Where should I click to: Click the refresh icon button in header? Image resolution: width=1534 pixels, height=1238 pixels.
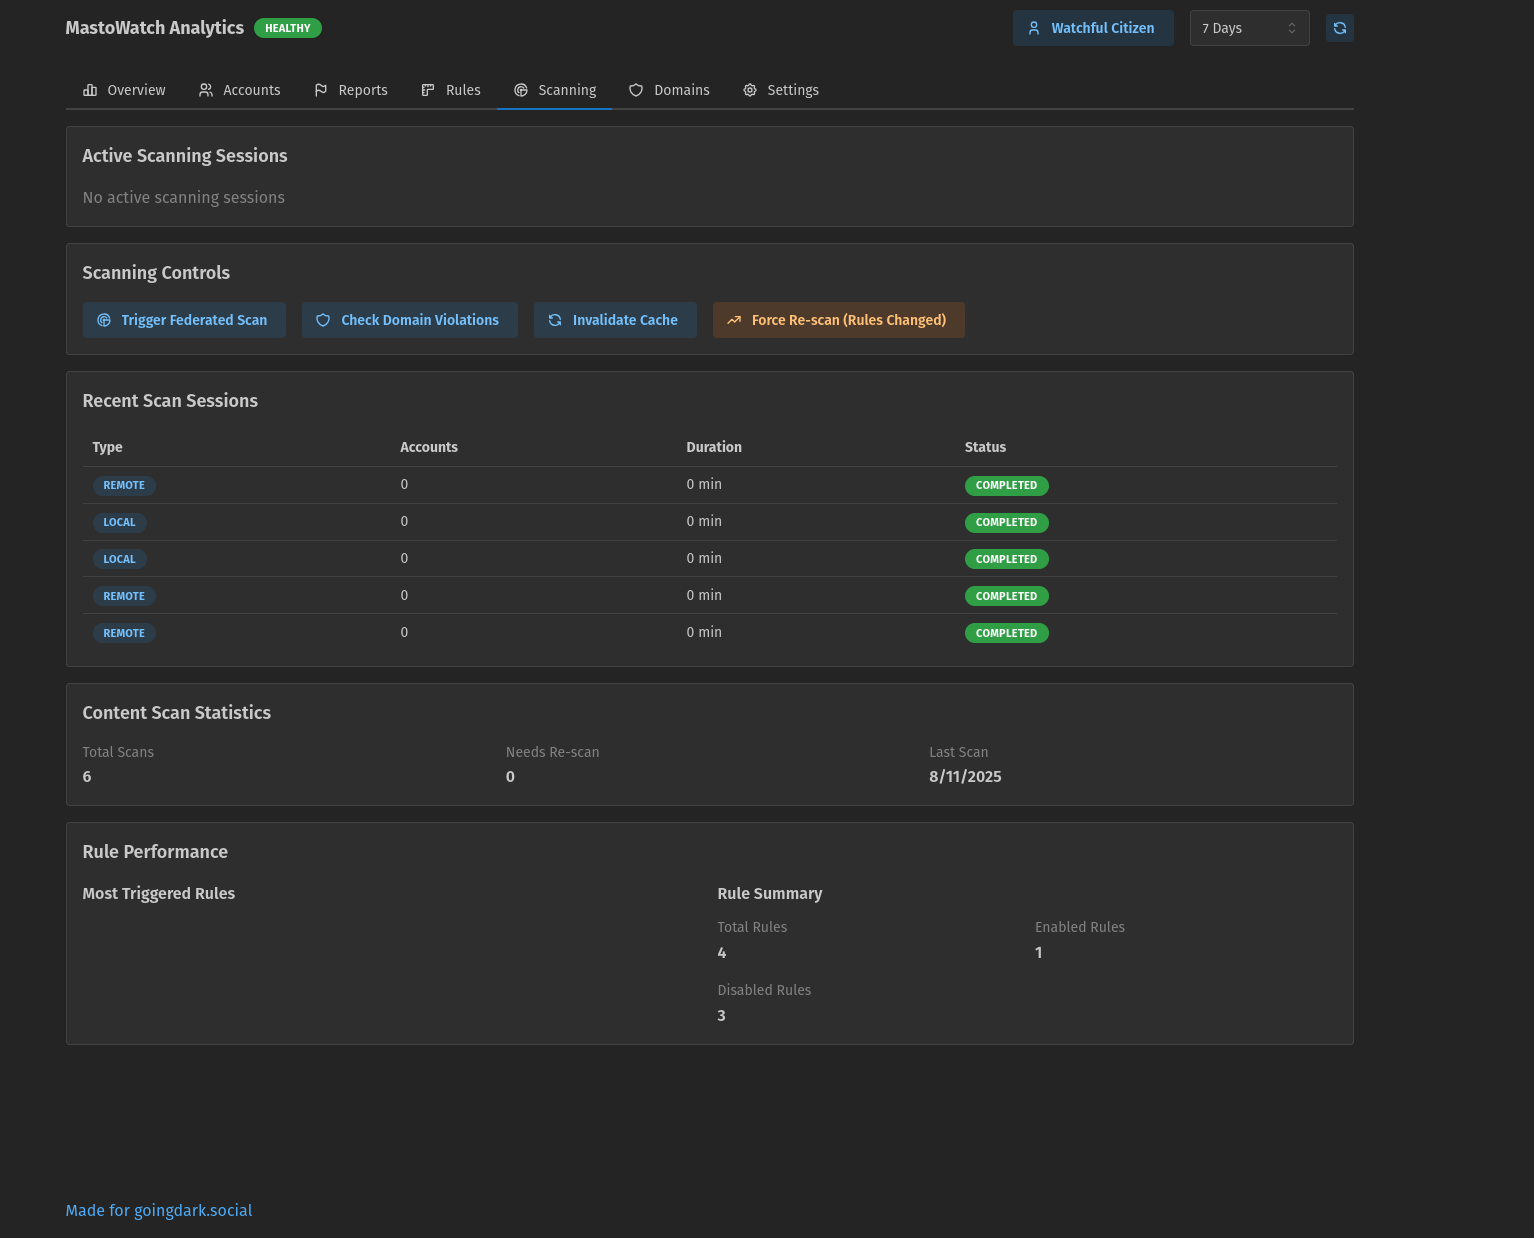click(x=1339, y=28)
